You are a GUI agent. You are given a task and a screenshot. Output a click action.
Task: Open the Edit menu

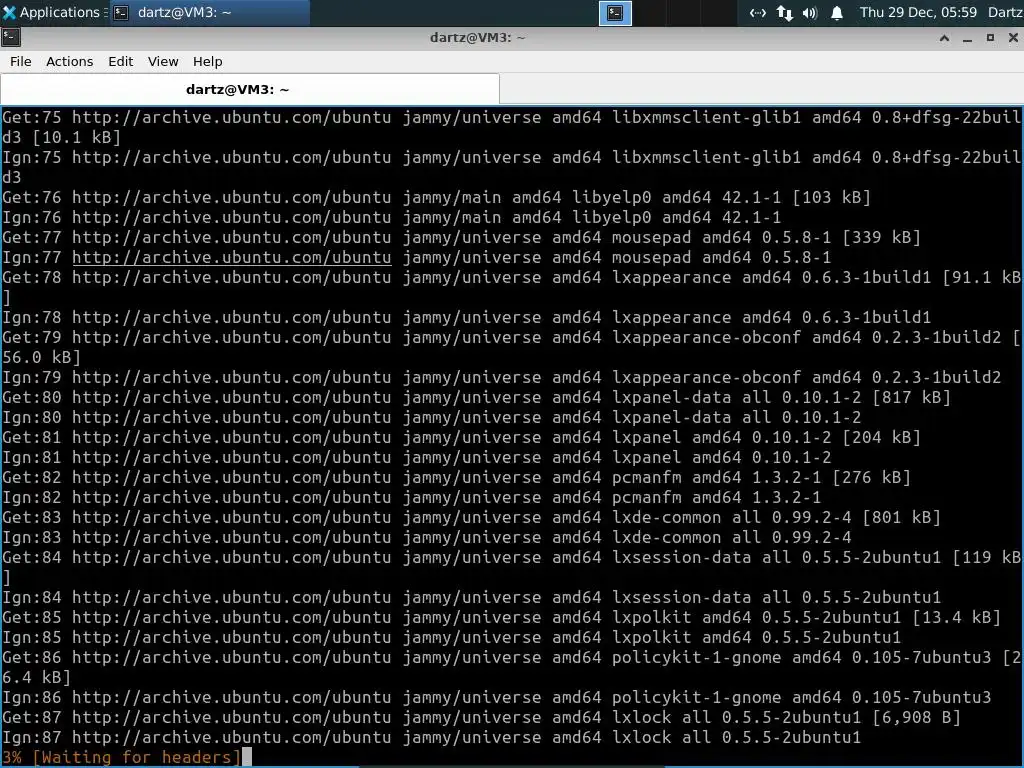(120, 61)
